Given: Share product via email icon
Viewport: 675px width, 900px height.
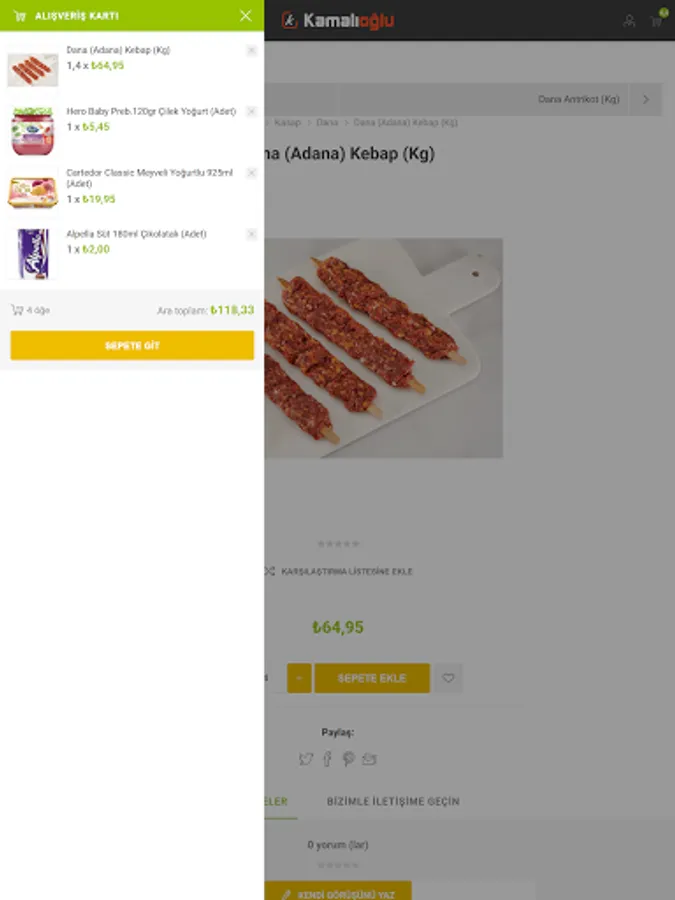Looking at the screenshot, I should pyautogui.click(x=369, y=759).
